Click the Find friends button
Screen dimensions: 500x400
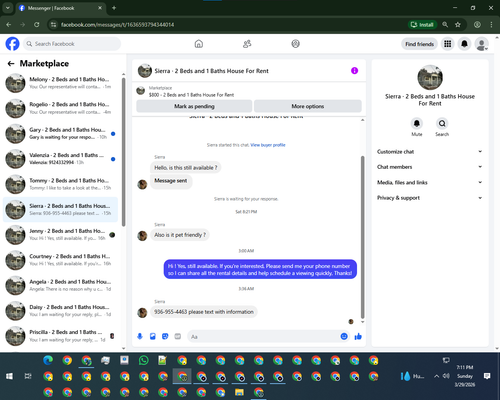pos(419,44)
